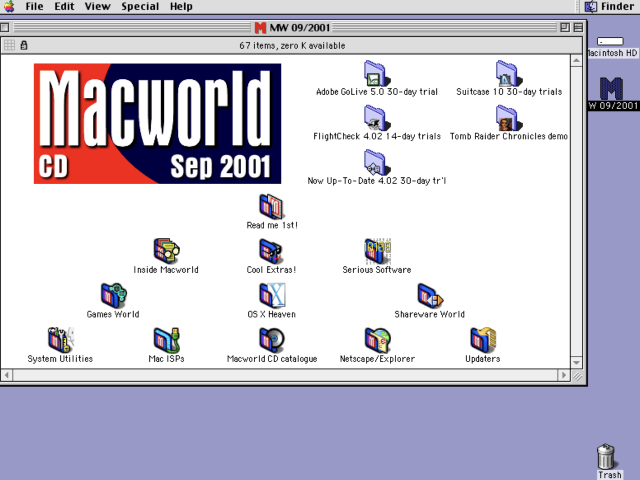Click the '67 items, zero K available' text

coord(292,45)
